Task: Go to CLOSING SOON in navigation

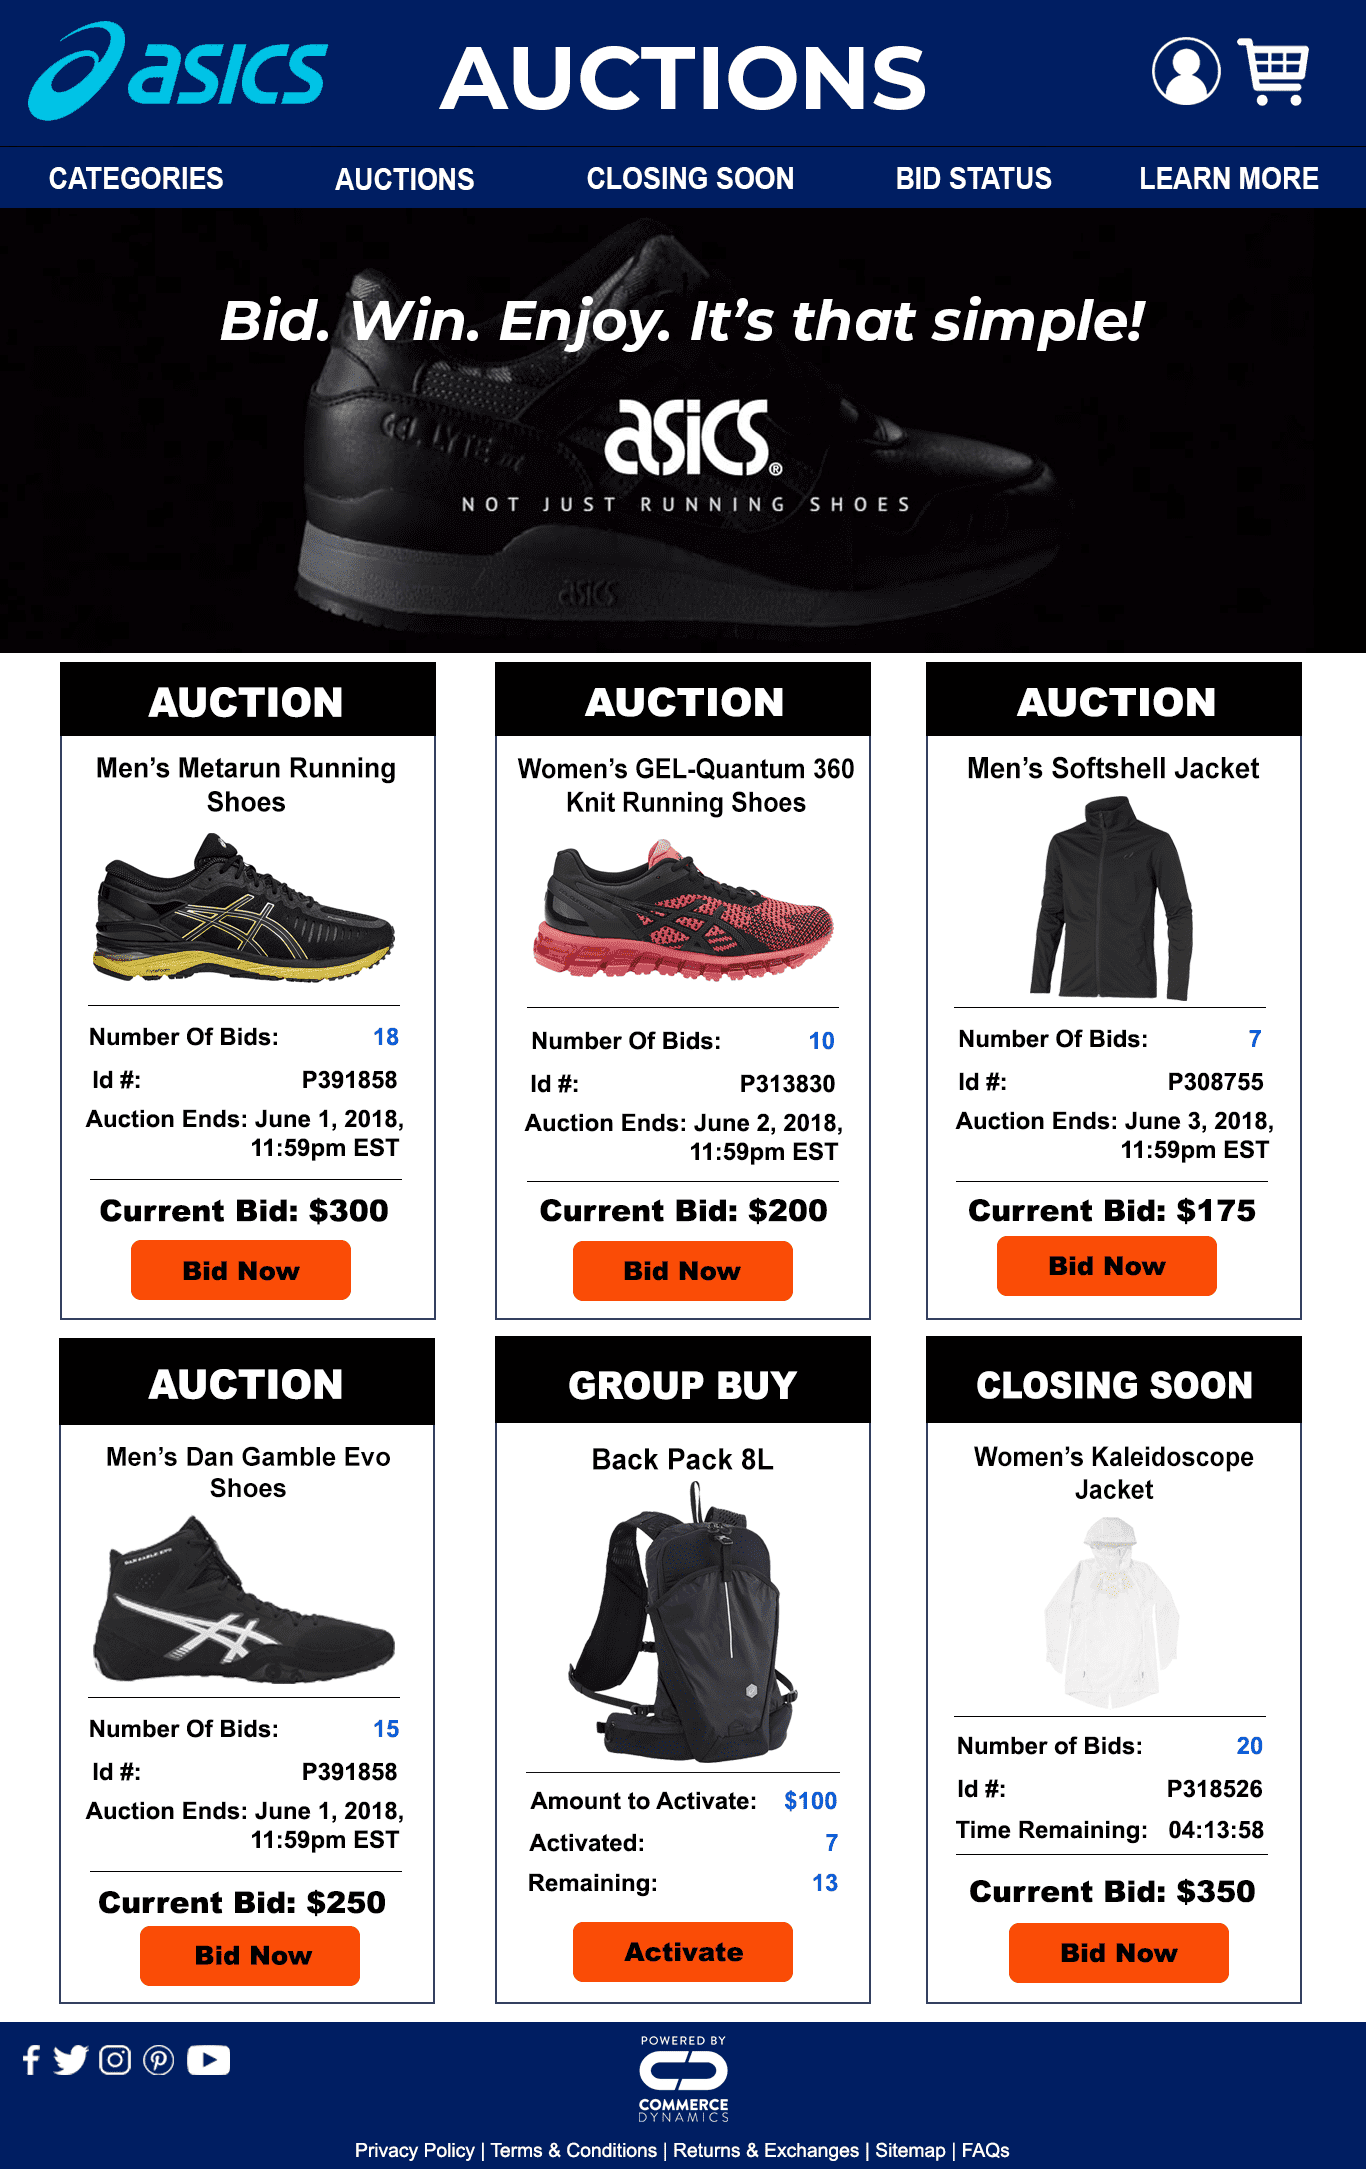Action: 690,178
